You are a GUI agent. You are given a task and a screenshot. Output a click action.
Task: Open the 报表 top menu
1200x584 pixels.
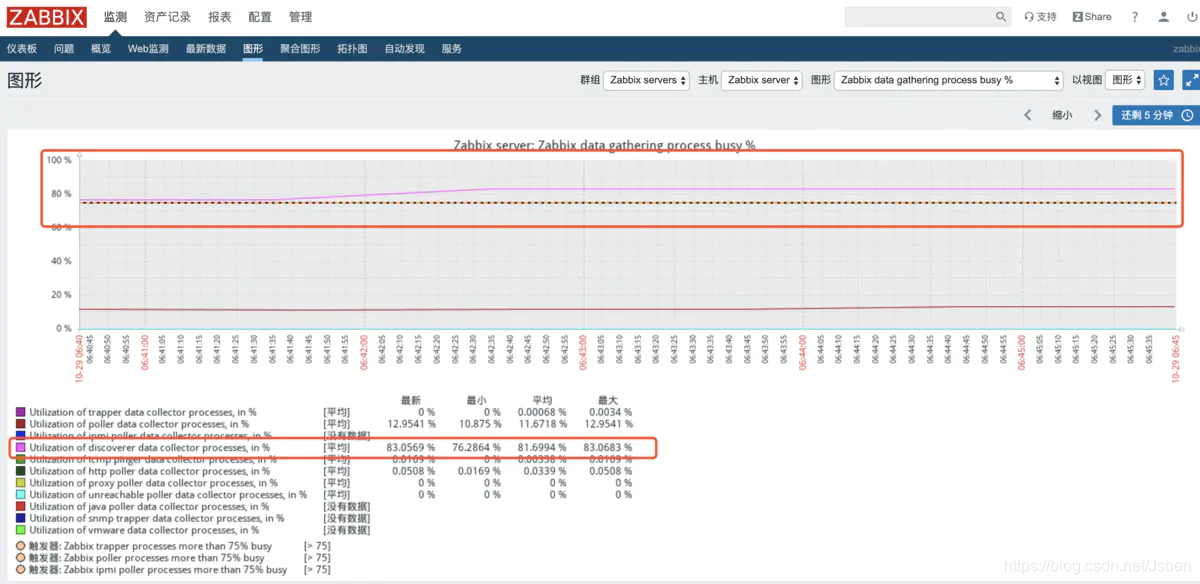(x=220, y=17)
